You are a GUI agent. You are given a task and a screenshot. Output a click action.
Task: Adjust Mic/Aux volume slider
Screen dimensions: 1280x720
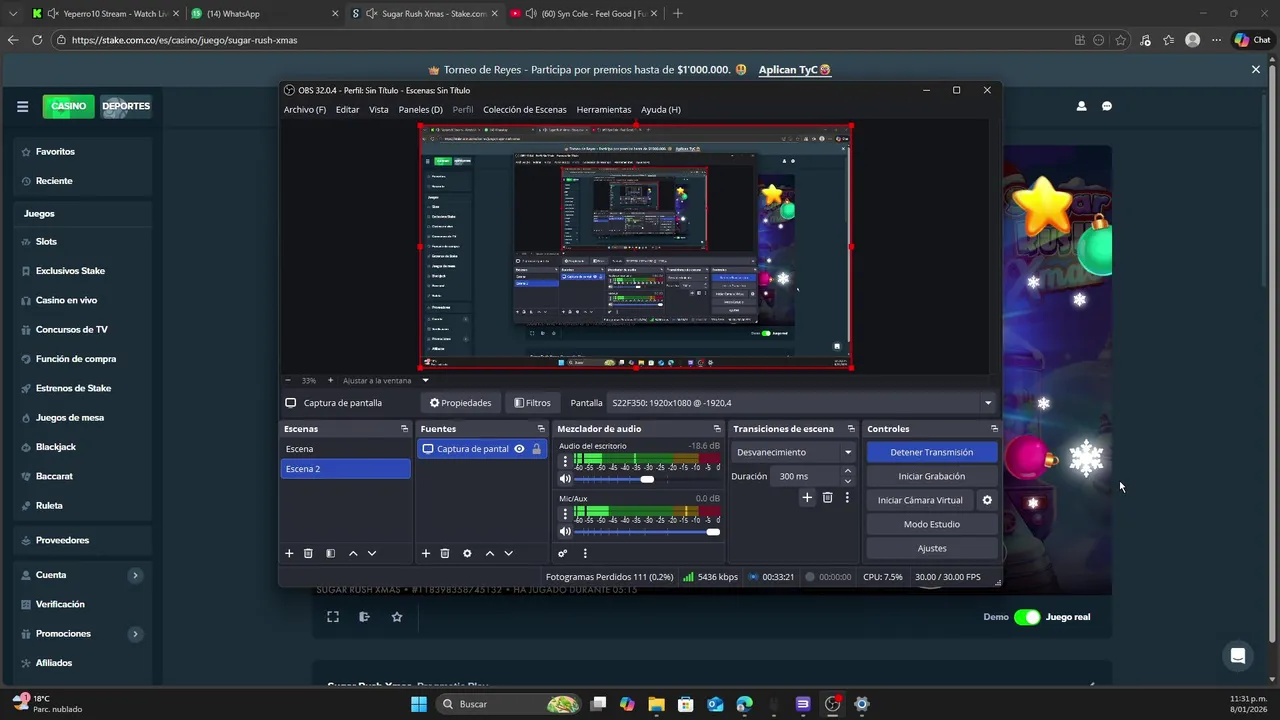pos(647,531)
